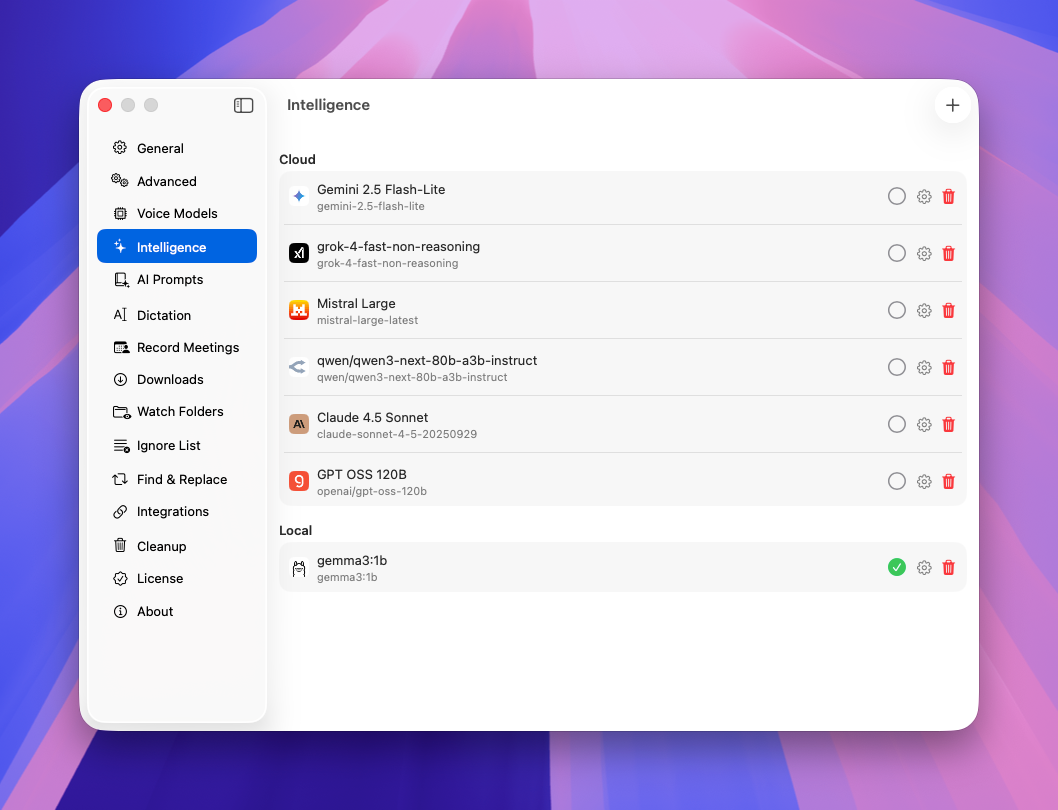Delete the qwen3-next-80b-a3b-instruct model

pyautogui.click(x=949, y=368)
